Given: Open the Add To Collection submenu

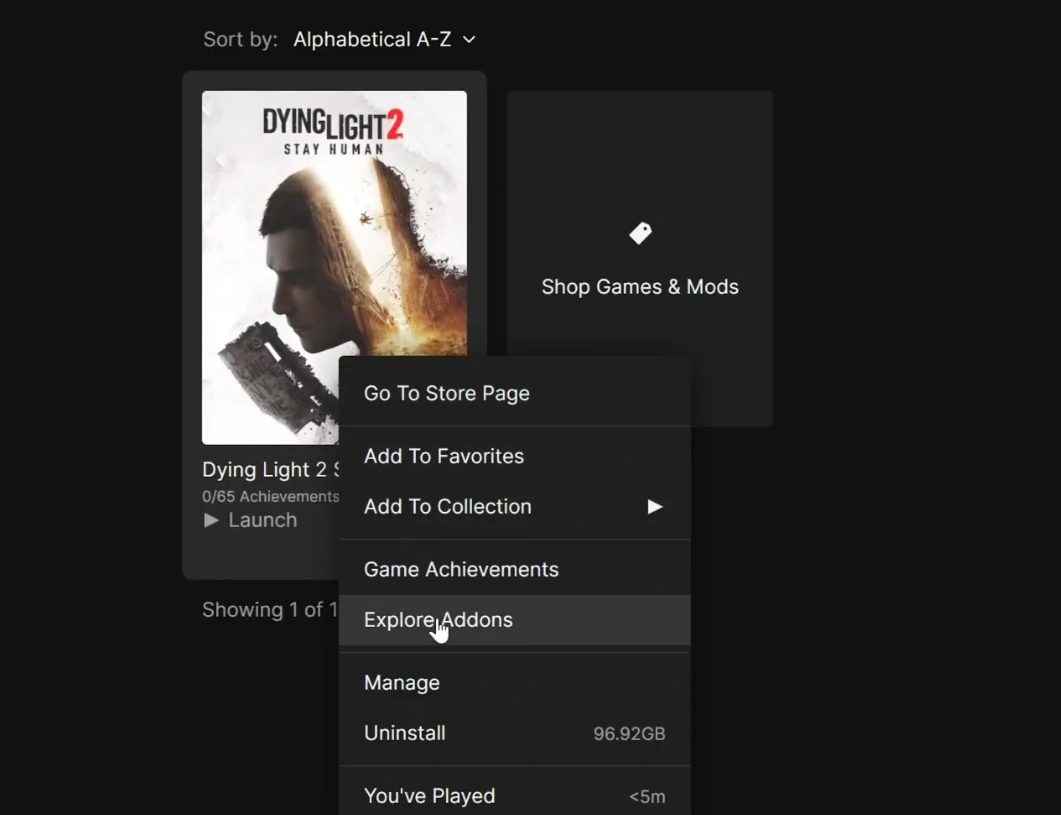Looking at the screenshot, I should 514,506.
